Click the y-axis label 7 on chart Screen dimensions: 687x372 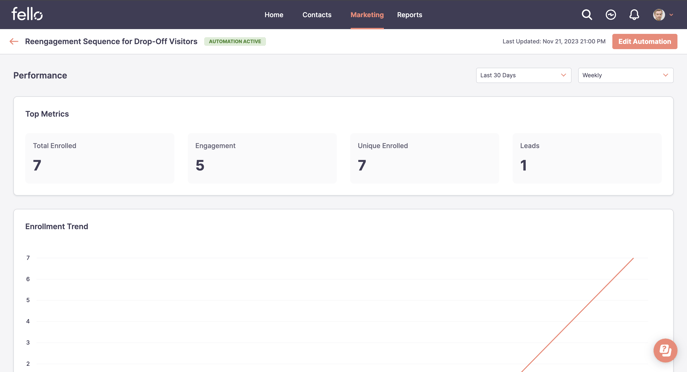(x=28, y=258)
